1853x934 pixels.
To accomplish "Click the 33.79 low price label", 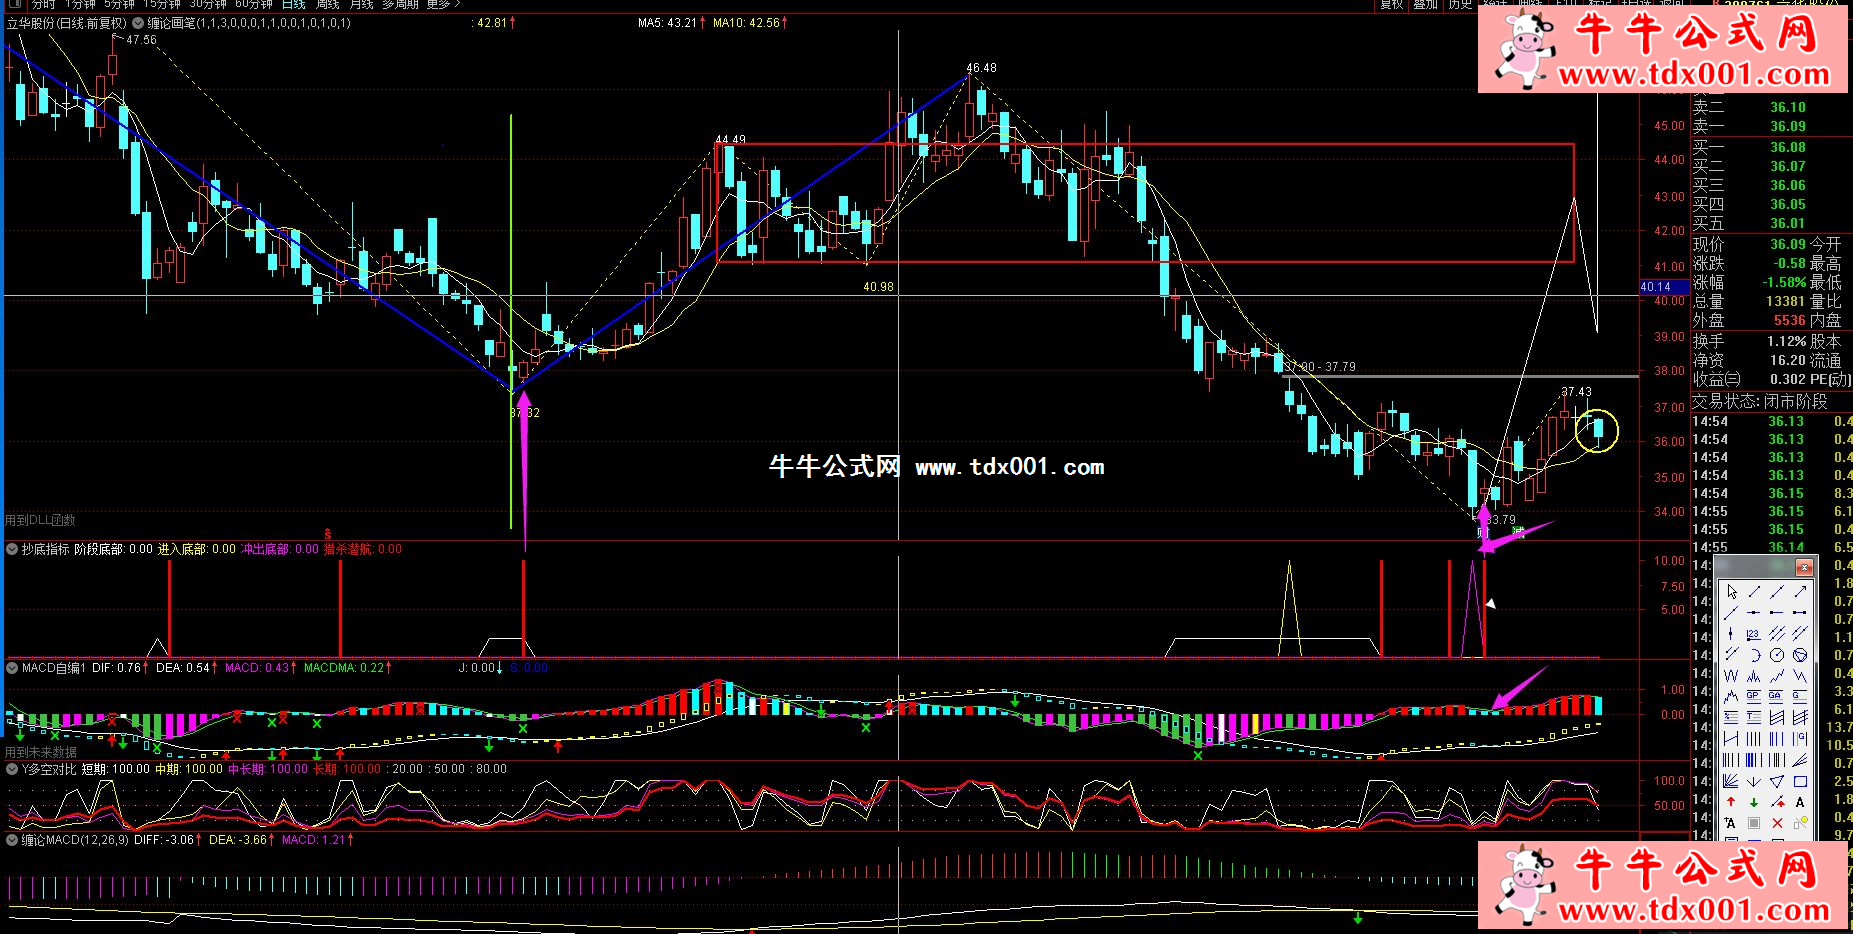I will 1500,520.
